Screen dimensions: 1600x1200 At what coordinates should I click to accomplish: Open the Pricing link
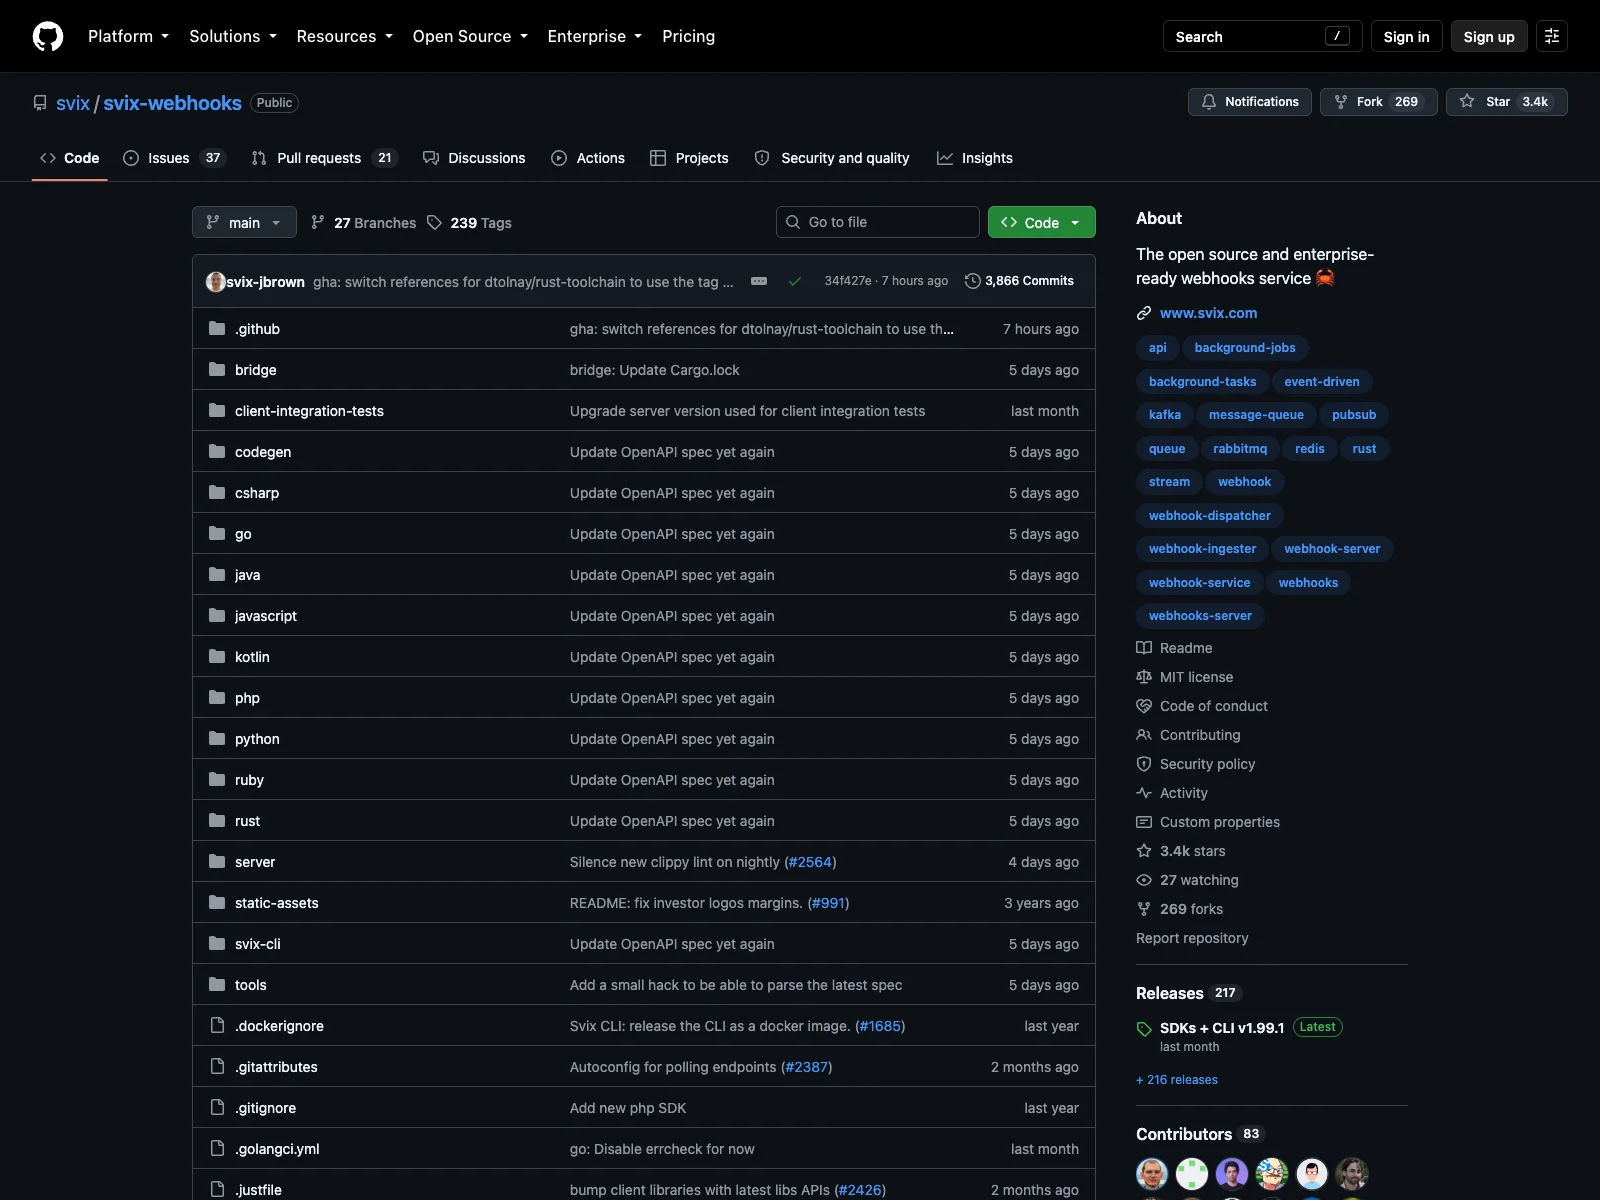point(688,36)
